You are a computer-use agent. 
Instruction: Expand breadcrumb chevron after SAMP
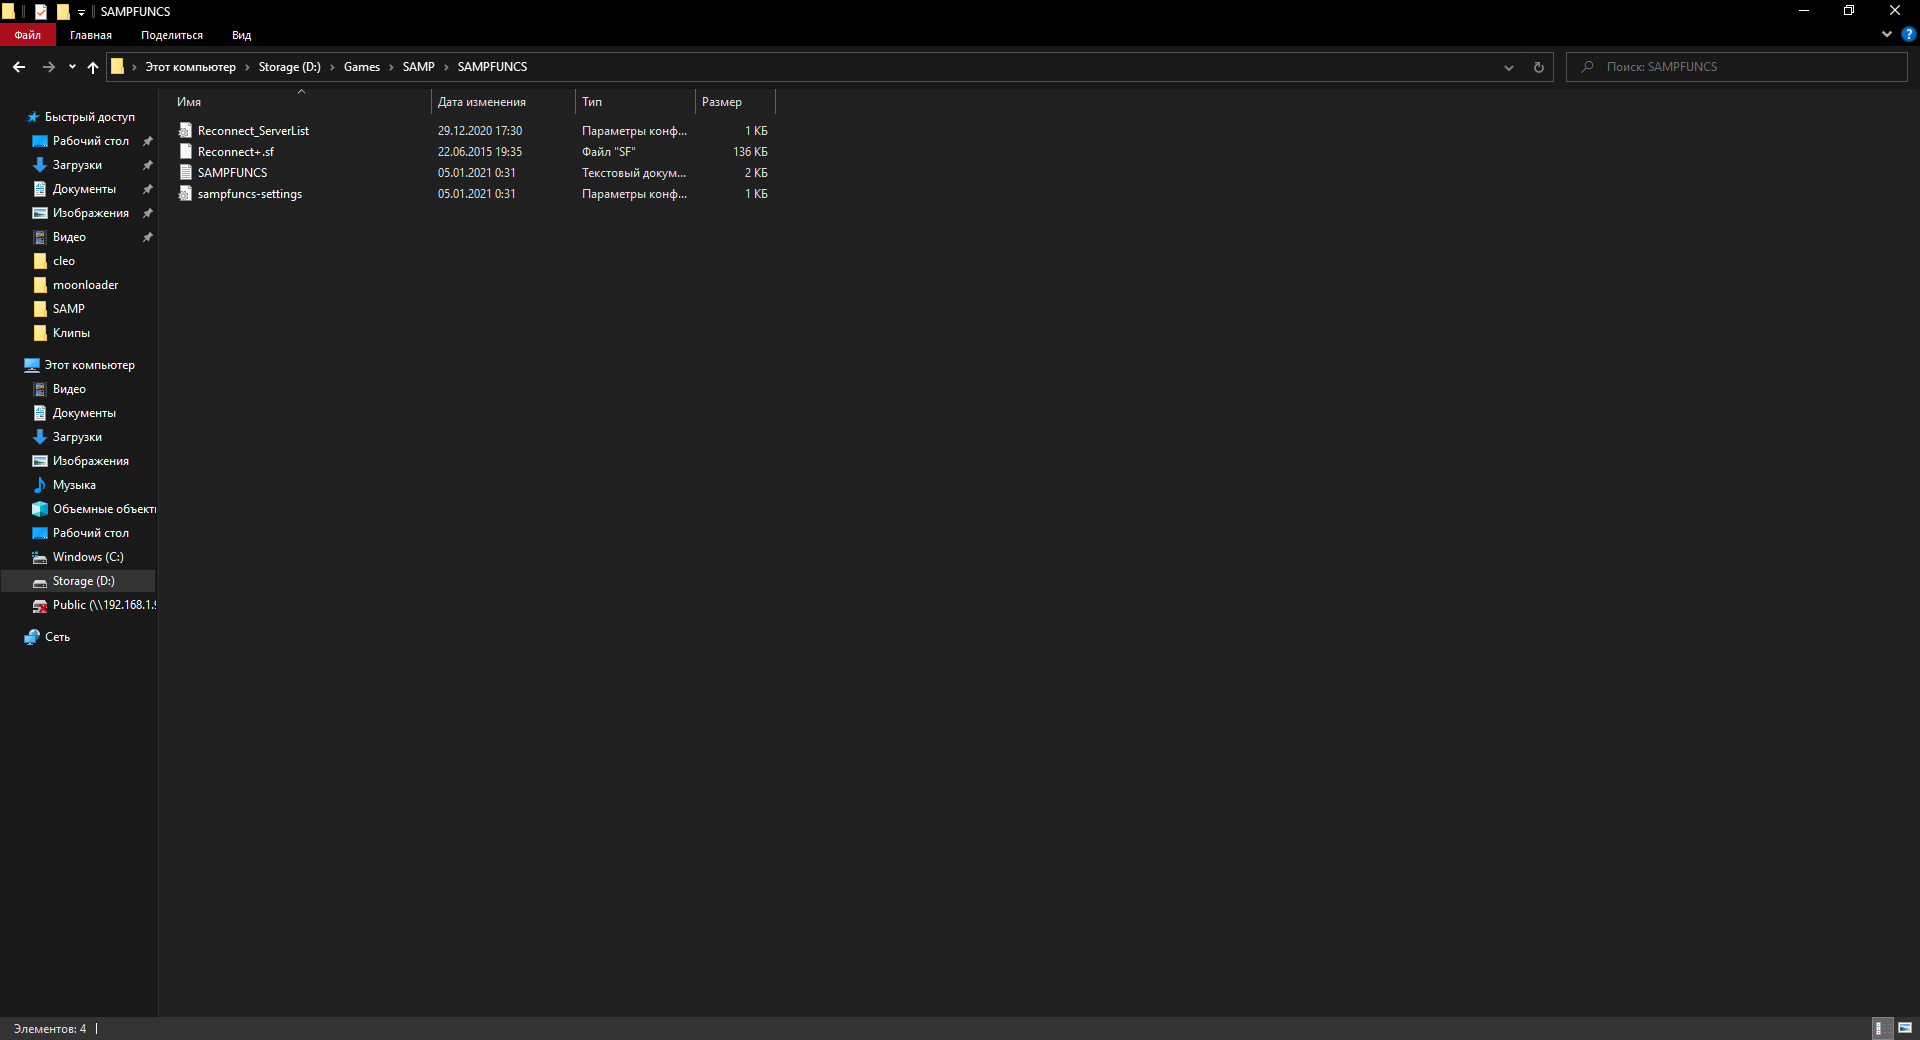coord(446,67)
